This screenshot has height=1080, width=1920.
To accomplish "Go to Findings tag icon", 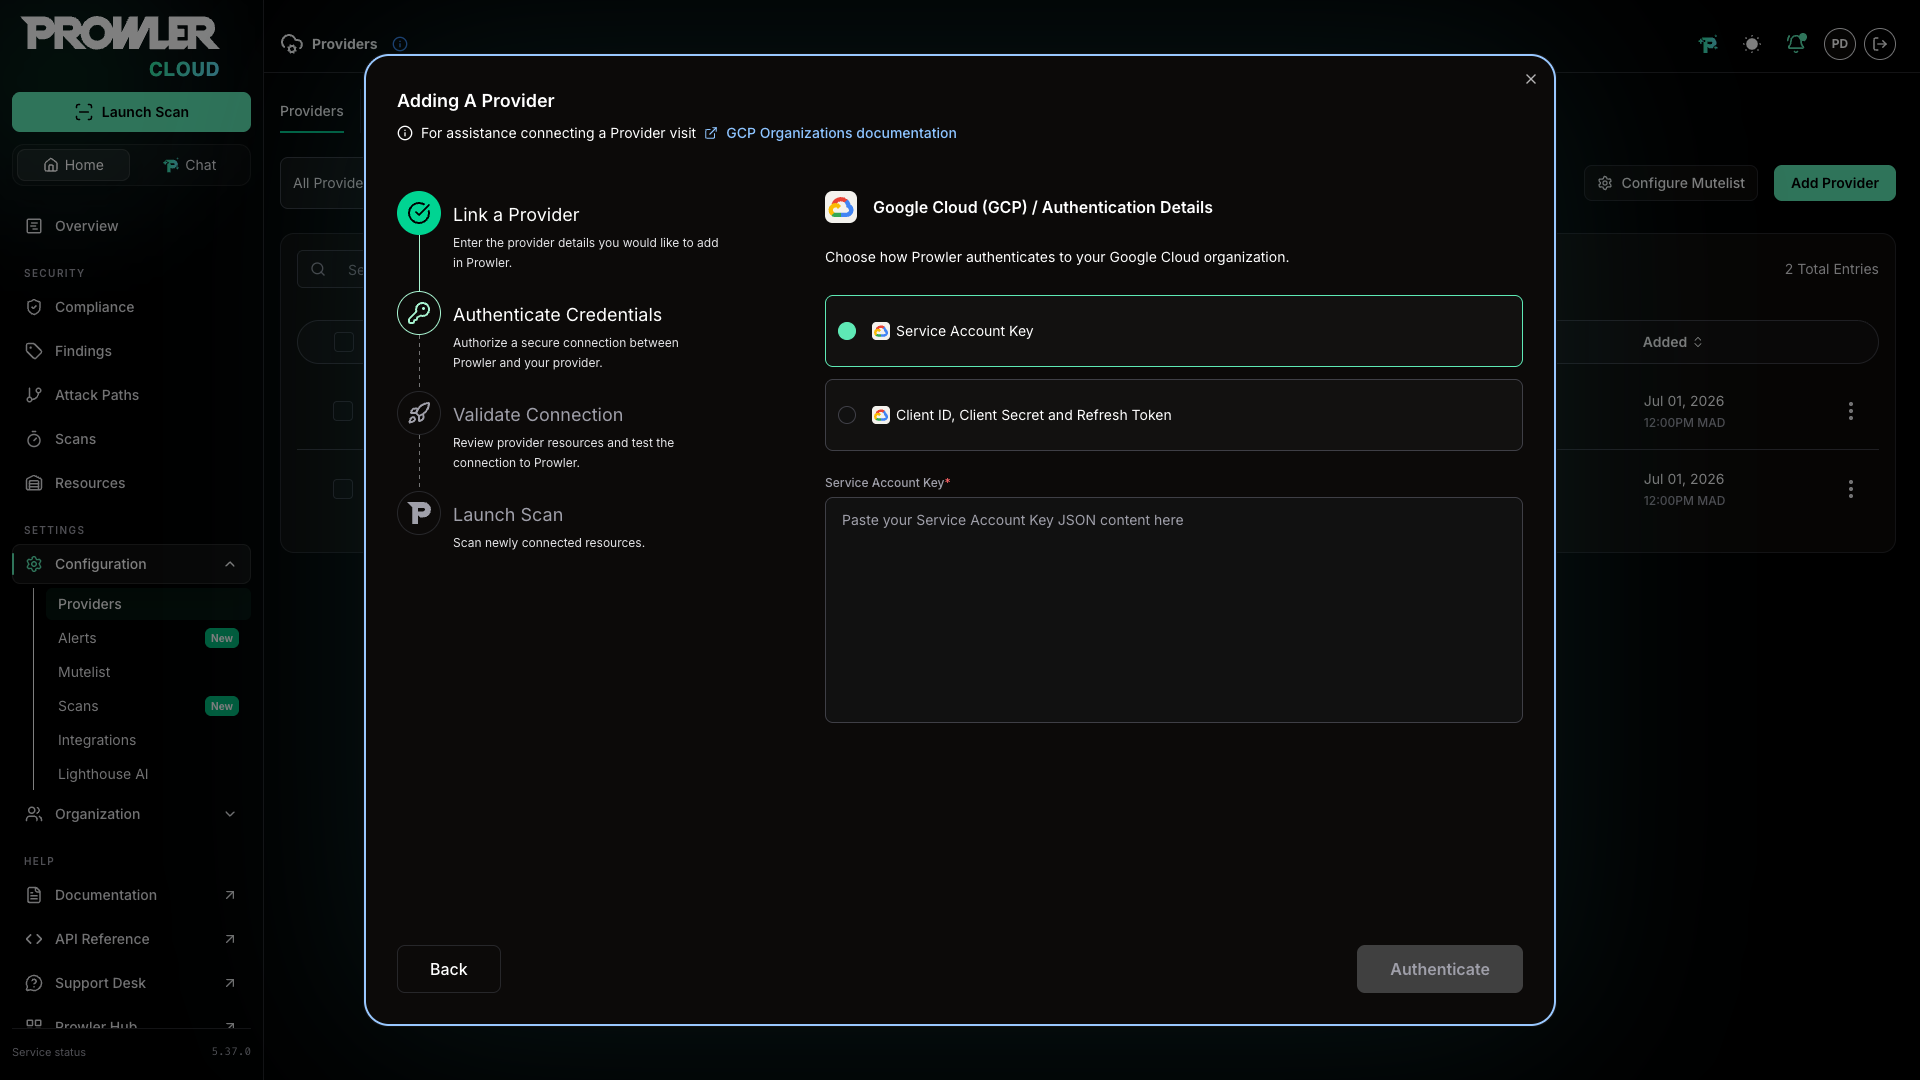I will click(34, 351).
